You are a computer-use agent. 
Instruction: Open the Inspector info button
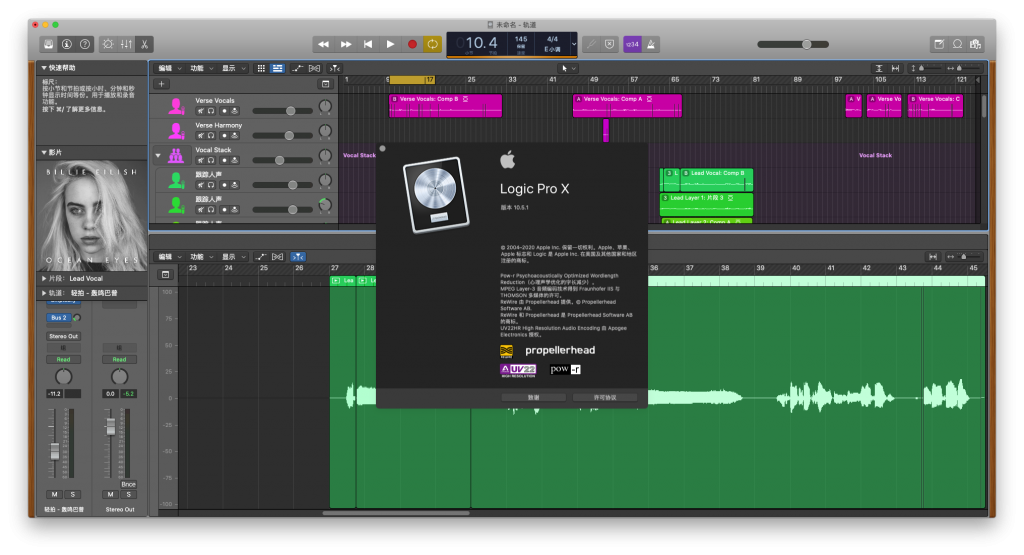(67, 44)
